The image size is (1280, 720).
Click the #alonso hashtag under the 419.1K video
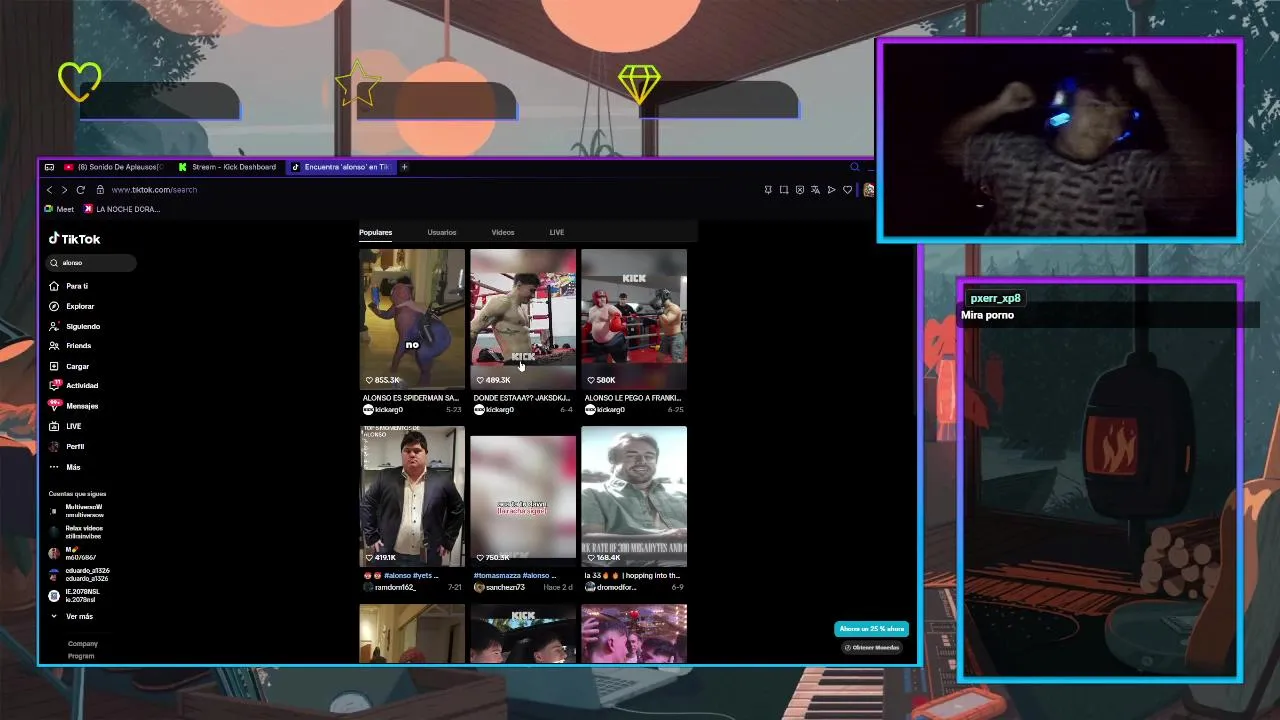click(398, 576)
